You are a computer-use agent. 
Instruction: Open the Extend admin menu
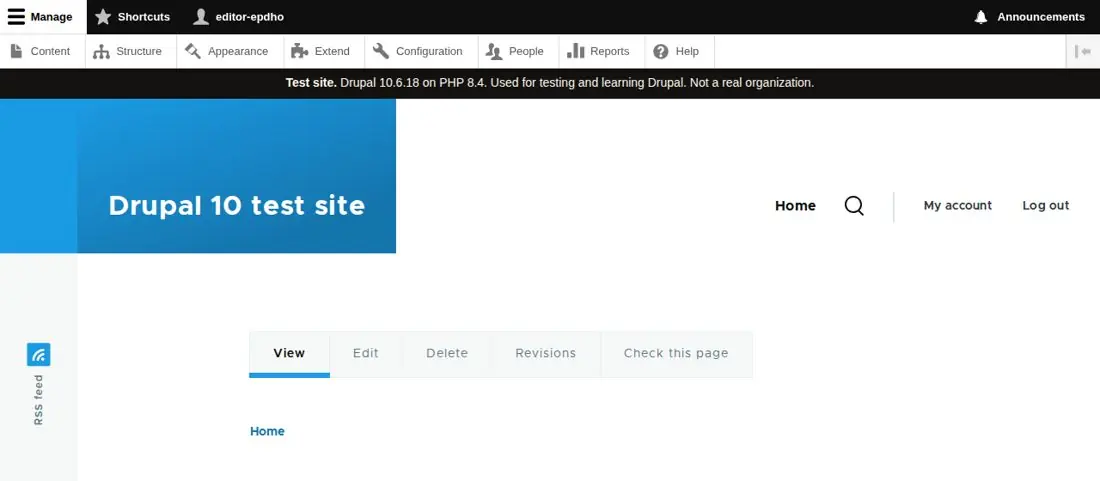[x=324, y=51]
